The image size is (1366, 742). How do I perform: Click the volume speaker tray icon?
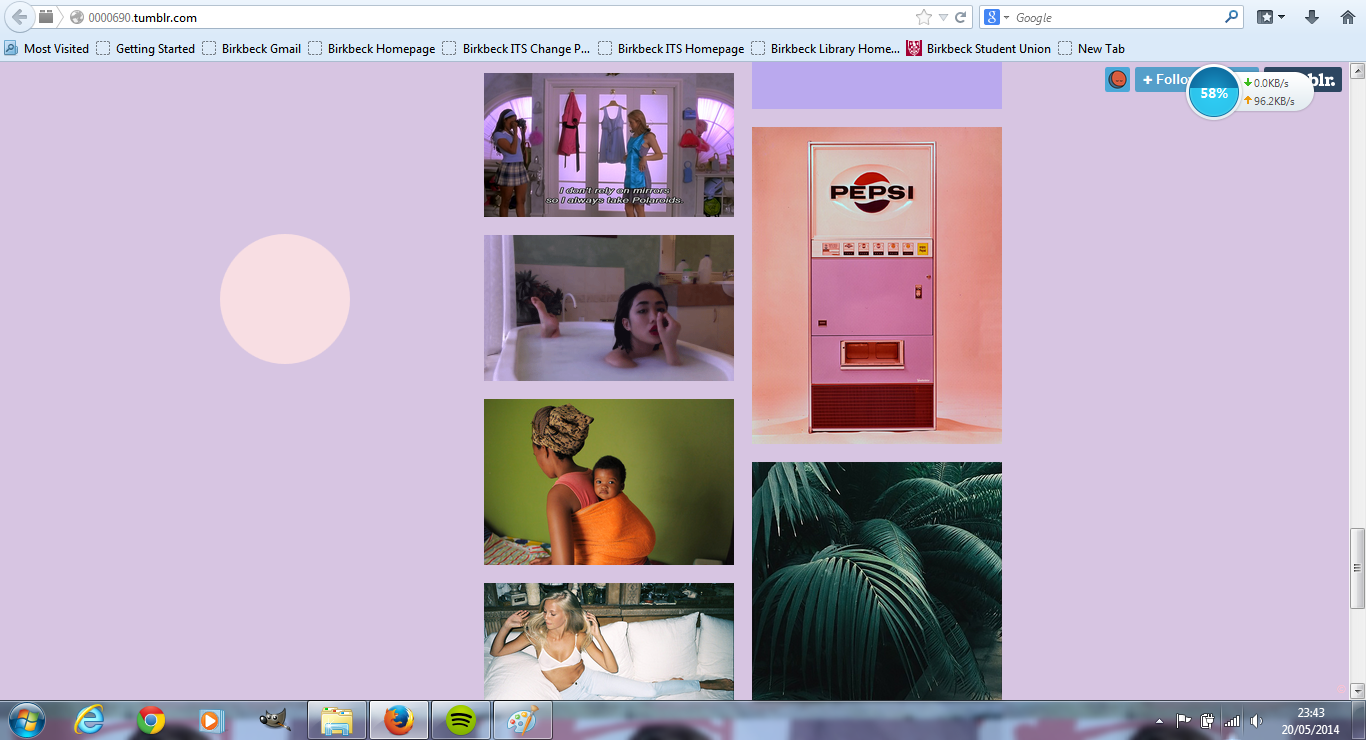click(x=1256, y=721)
